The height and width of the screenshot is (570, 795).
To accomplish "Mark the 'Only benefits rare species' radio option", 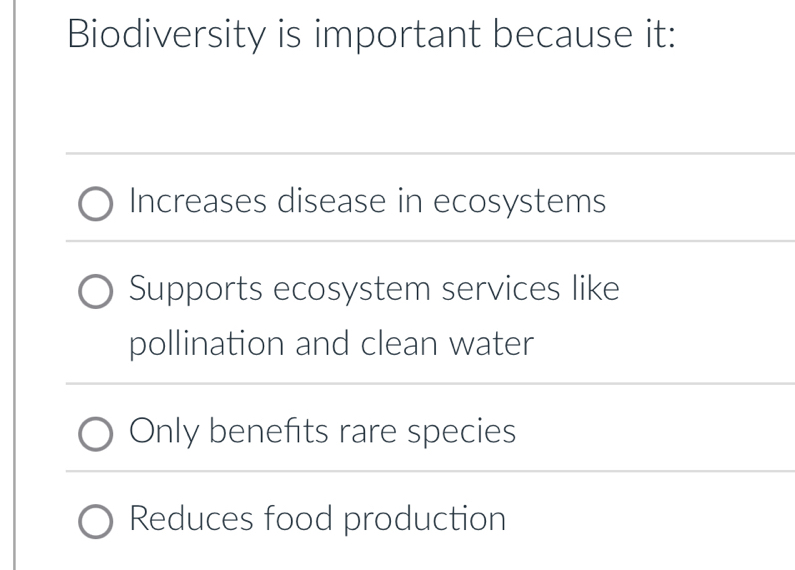I will coord(97,435).
